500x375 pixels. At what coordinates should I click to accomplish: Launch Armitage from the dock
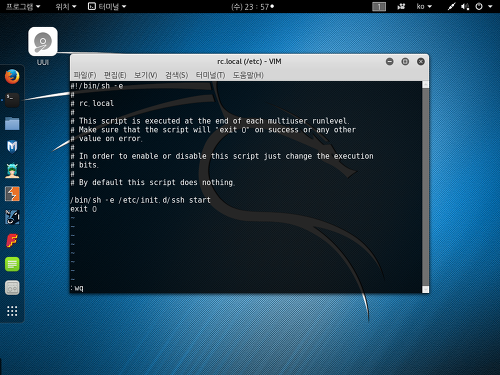(12, 170)
